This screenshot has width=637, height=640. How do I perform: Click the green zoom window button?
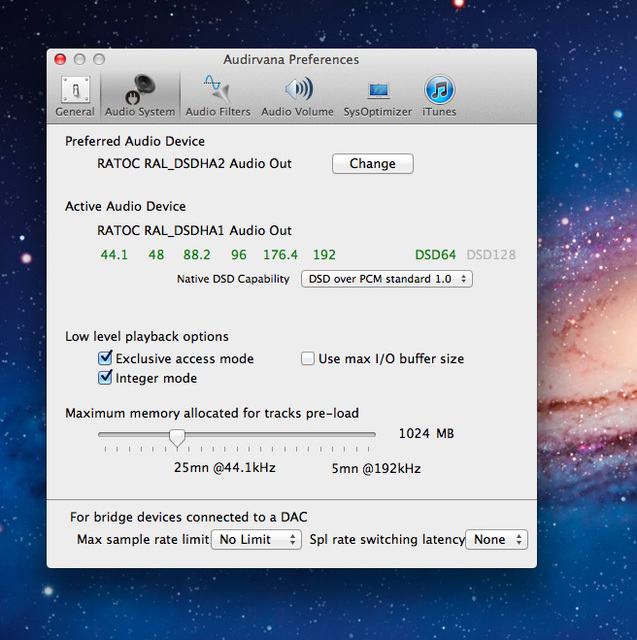pyautogui.click(x=100, y=60)
